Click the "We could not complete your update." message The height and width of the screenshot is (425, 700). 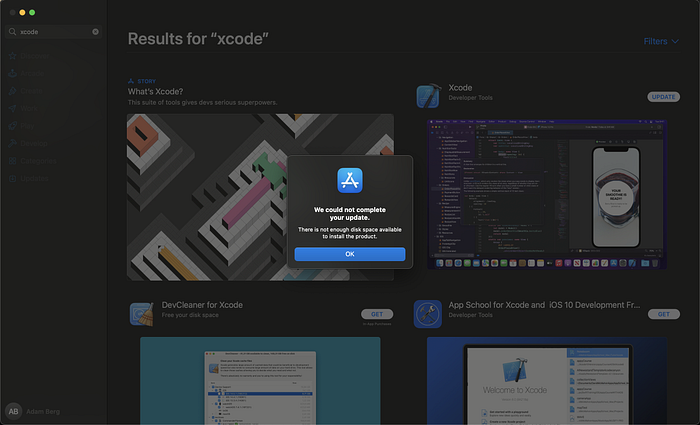point(350,213)
